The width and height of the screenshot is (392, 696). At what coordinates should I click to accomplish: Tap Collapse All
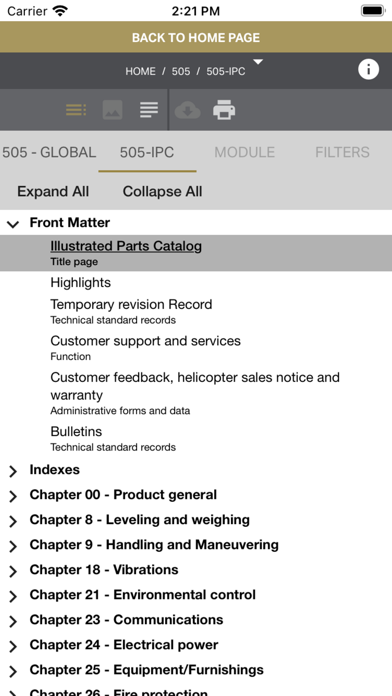162,191
